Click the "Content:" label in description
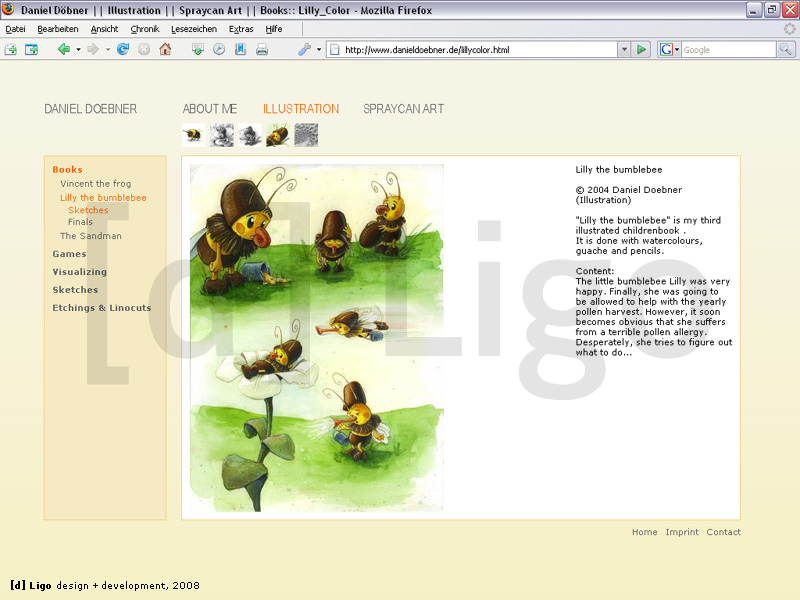 (x=595, y=271)
